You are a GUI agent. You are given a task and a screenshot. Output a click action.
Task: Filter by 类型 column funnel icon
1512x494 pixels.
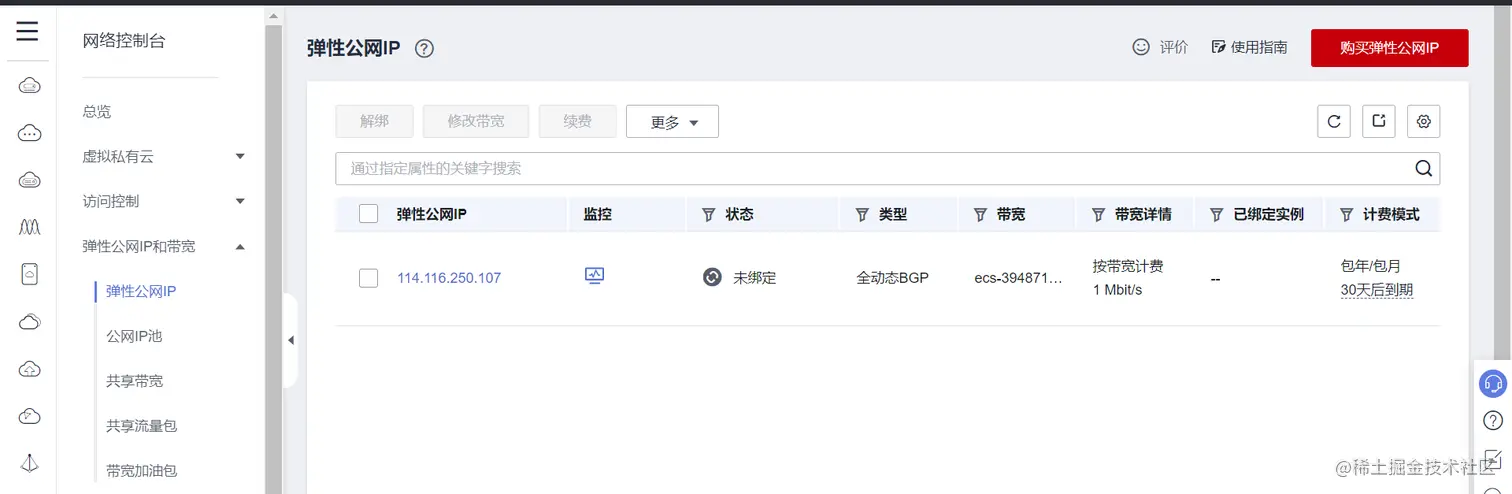(x=862, y=215)
